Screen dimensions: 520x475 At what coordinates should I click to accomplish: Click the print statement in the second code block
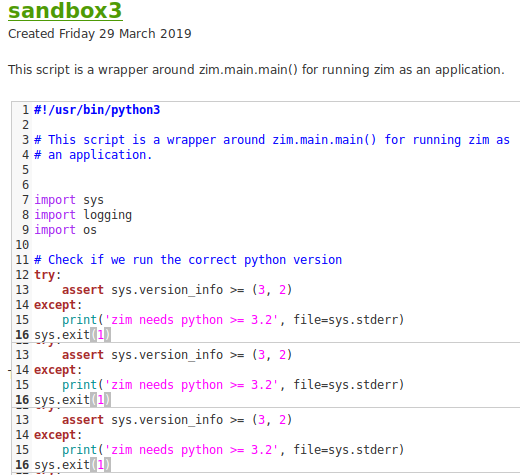pyautogui.click(x=233, y=385)
